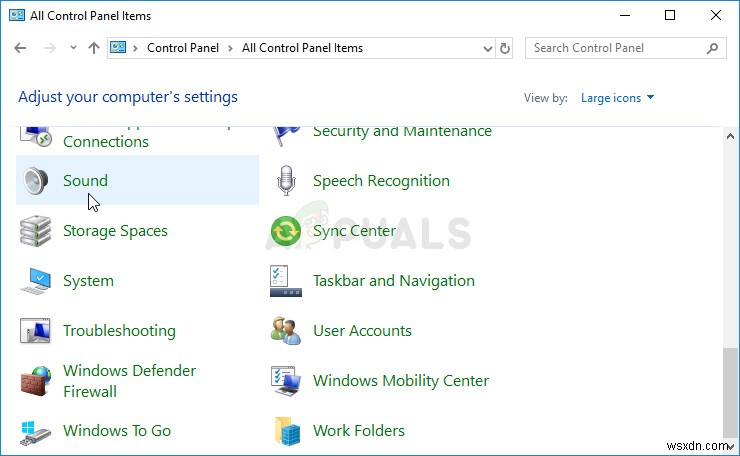Maximize the Control Panel window

670,16
